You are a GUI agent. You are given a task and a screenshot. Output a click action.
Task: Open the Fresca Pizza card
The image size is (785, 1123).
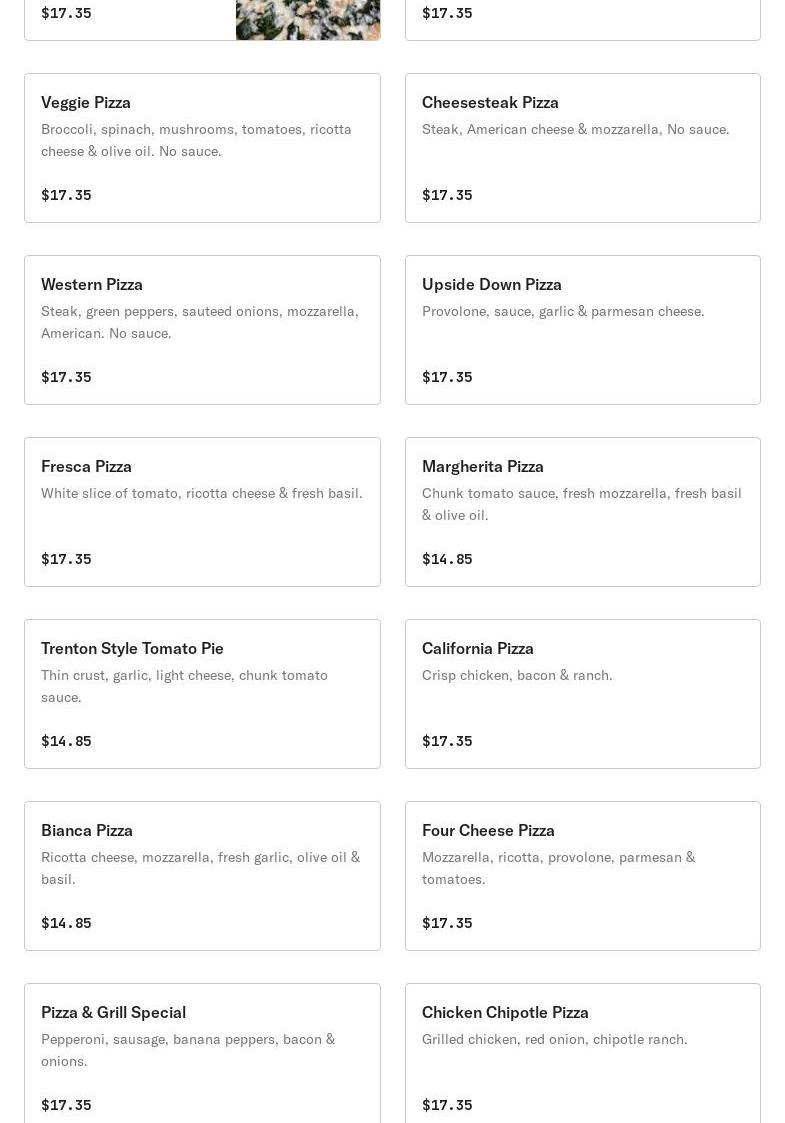point(202,512)
